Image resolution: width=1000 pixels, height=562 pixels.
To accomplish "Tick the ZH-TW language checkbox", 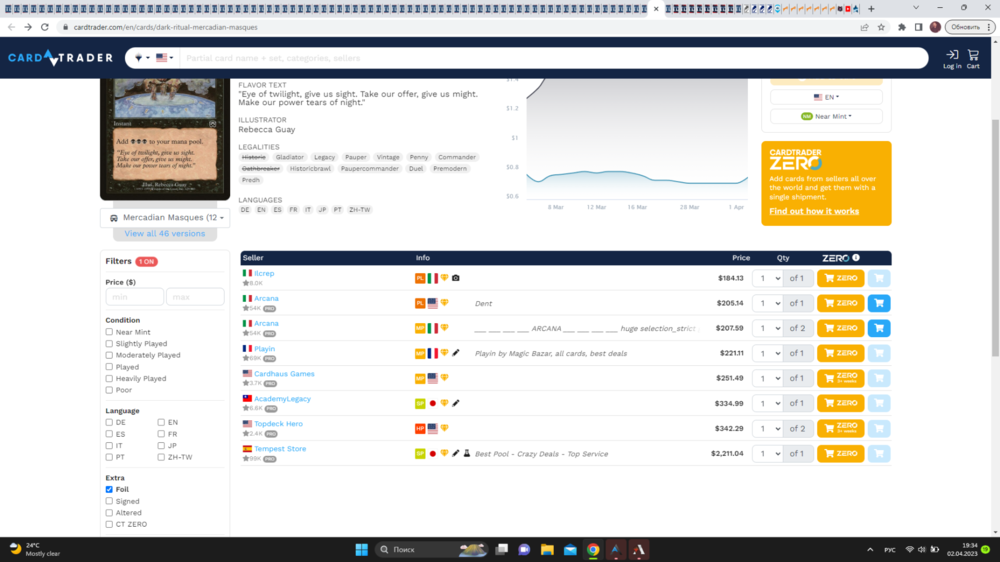I will pos(162,457).
